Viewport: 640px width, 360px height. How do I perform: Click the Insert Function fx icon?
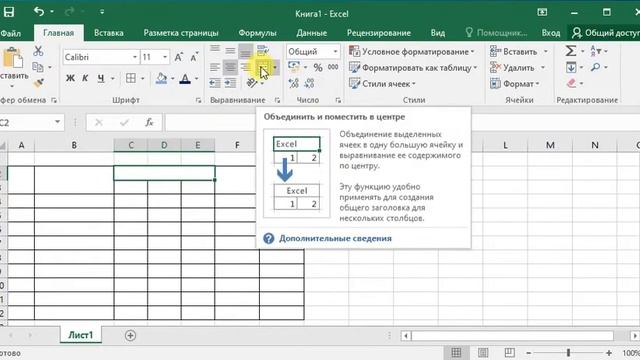(x=149, y=122)
